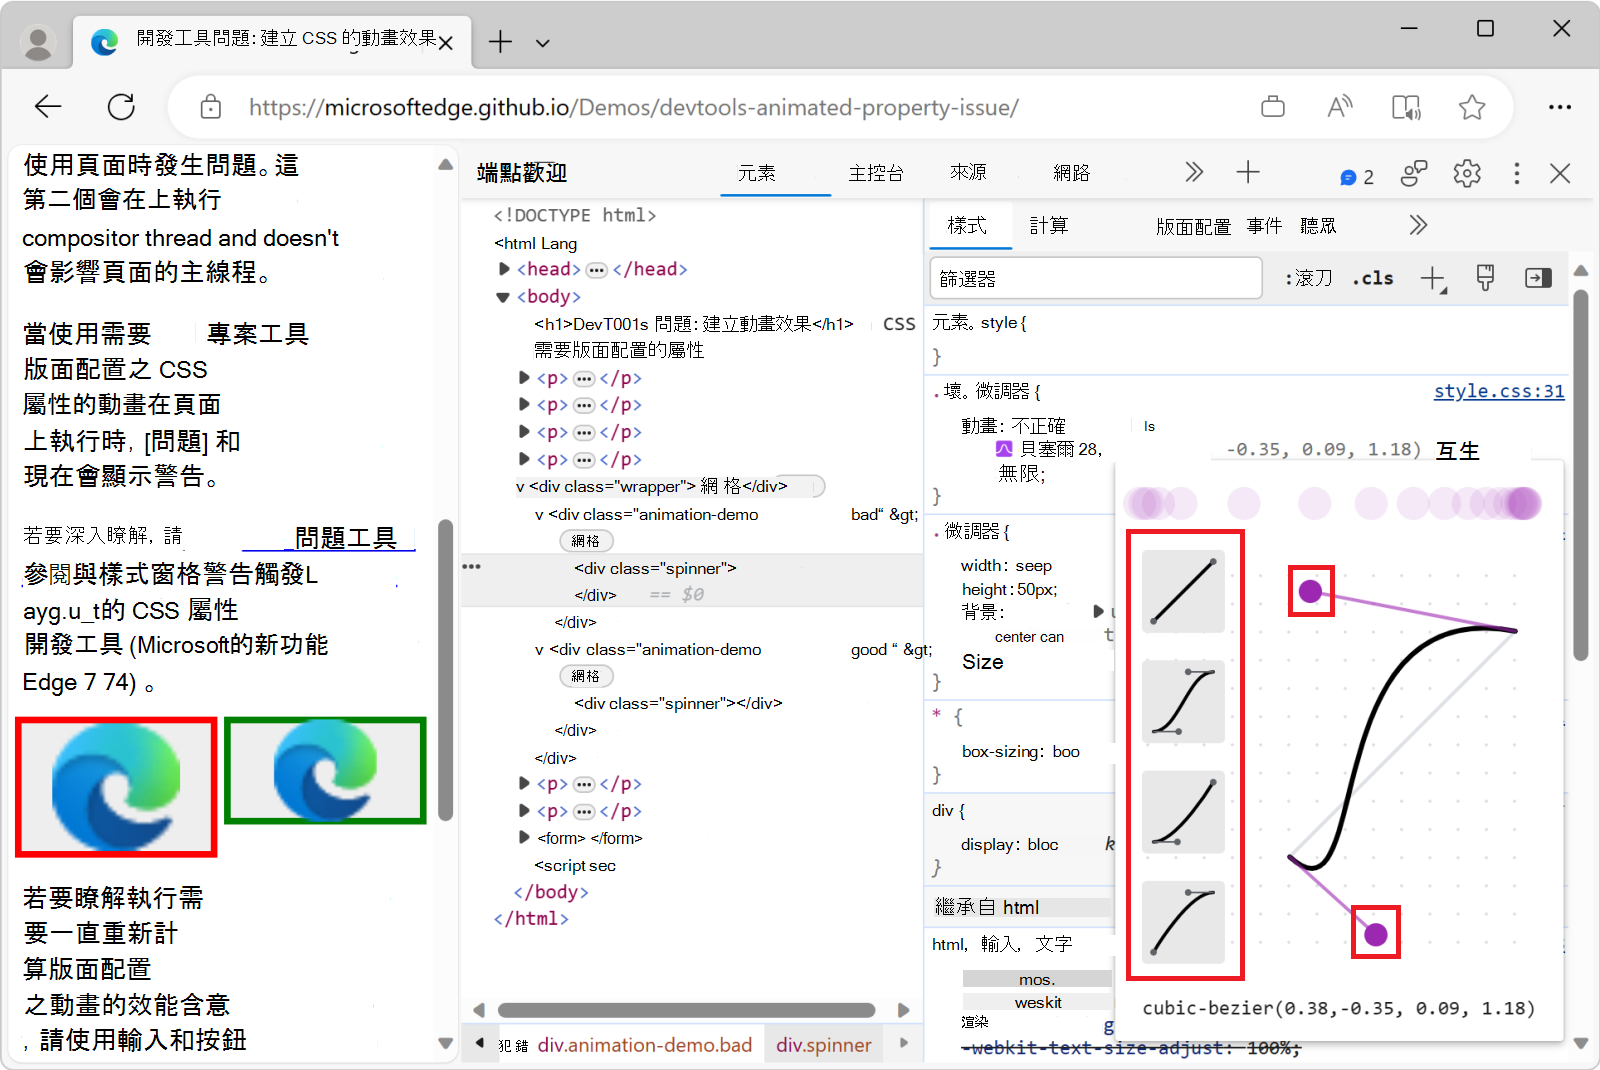The width and height of the screenshot is (1600, 1070).
Task: Go back to the previous page
Action: coord(48,107)
